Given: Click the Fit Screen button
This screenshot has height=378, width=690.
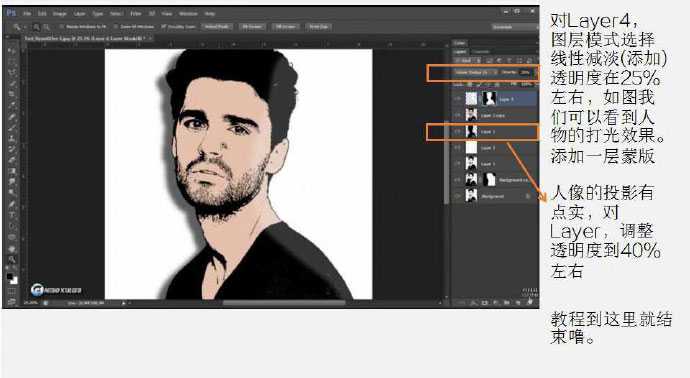Looking at the screenshot, I should click(252, 27).
